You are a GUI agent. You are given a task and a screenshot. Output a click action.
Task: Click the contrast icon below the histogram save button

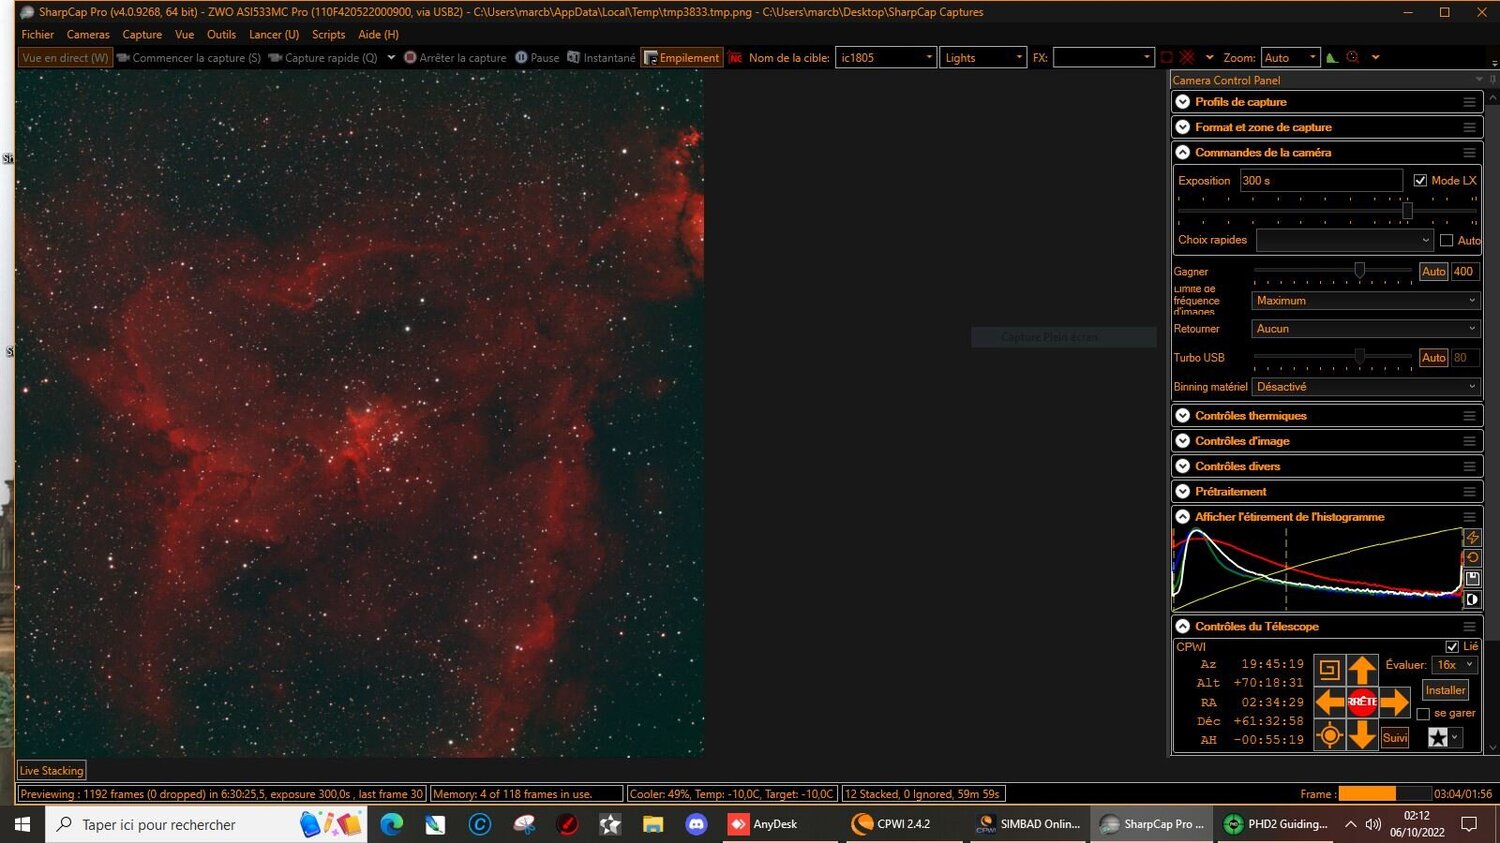coord(1472,598)
